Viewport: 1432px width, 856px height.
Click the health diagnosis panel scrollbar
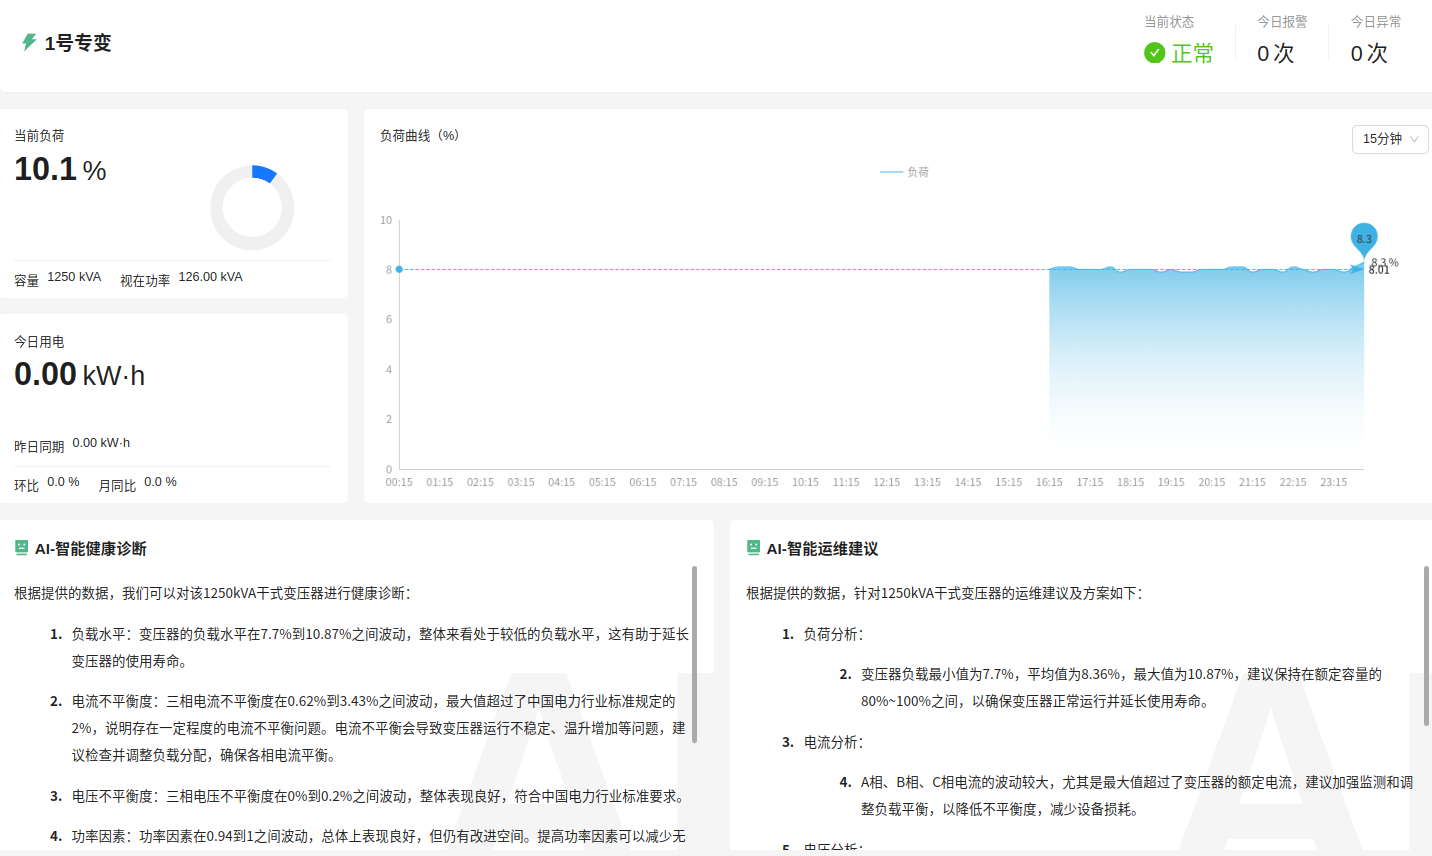click(694, 654)
